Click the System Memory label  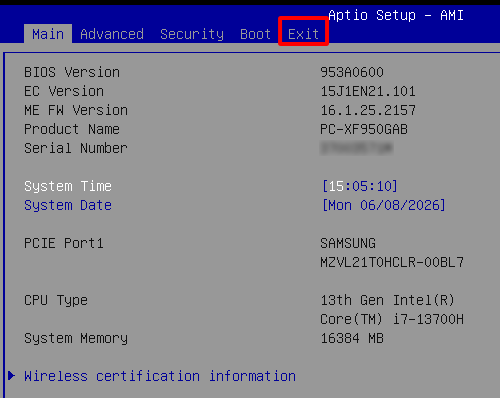point(76,339)
